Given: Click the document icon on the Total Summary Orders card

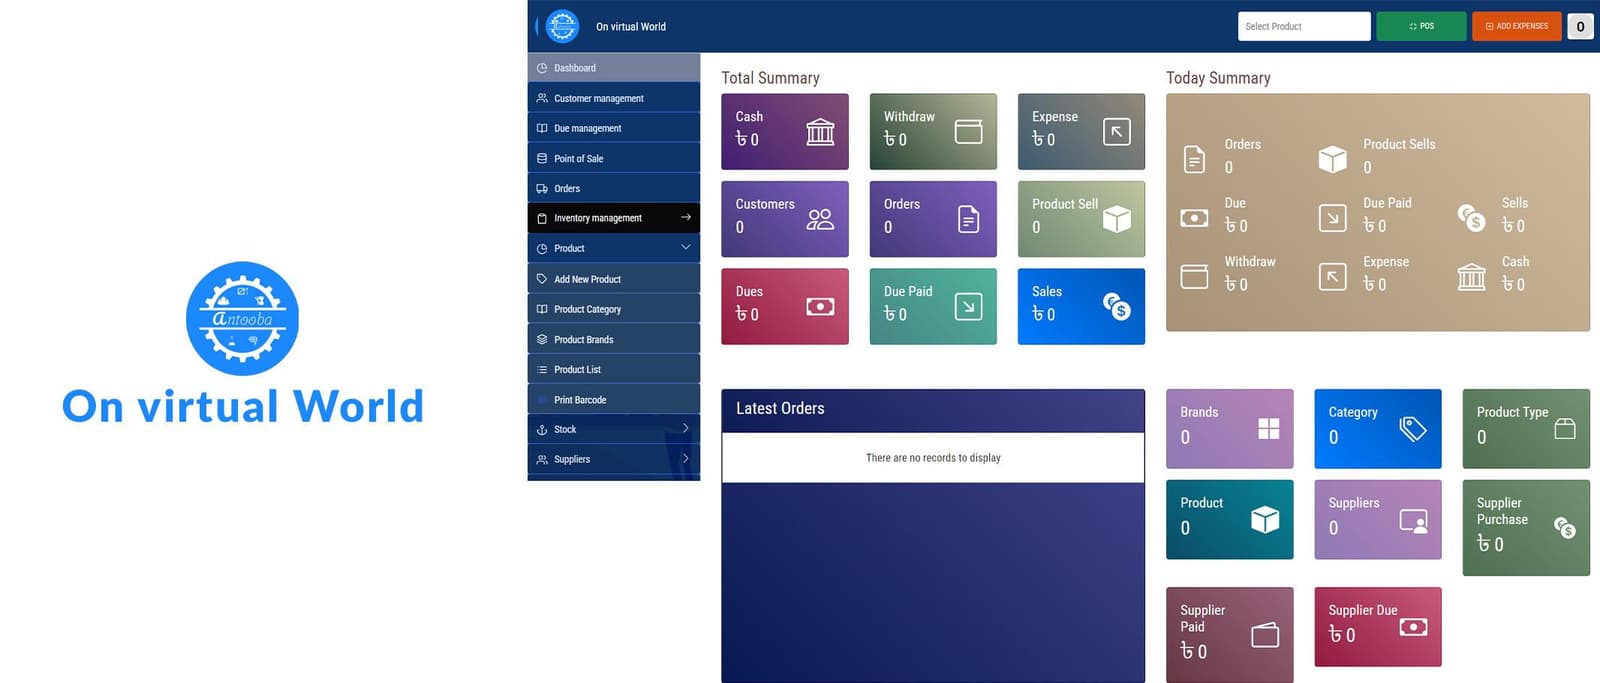Looking at the screenshot, I should click(x=968, y=219).
